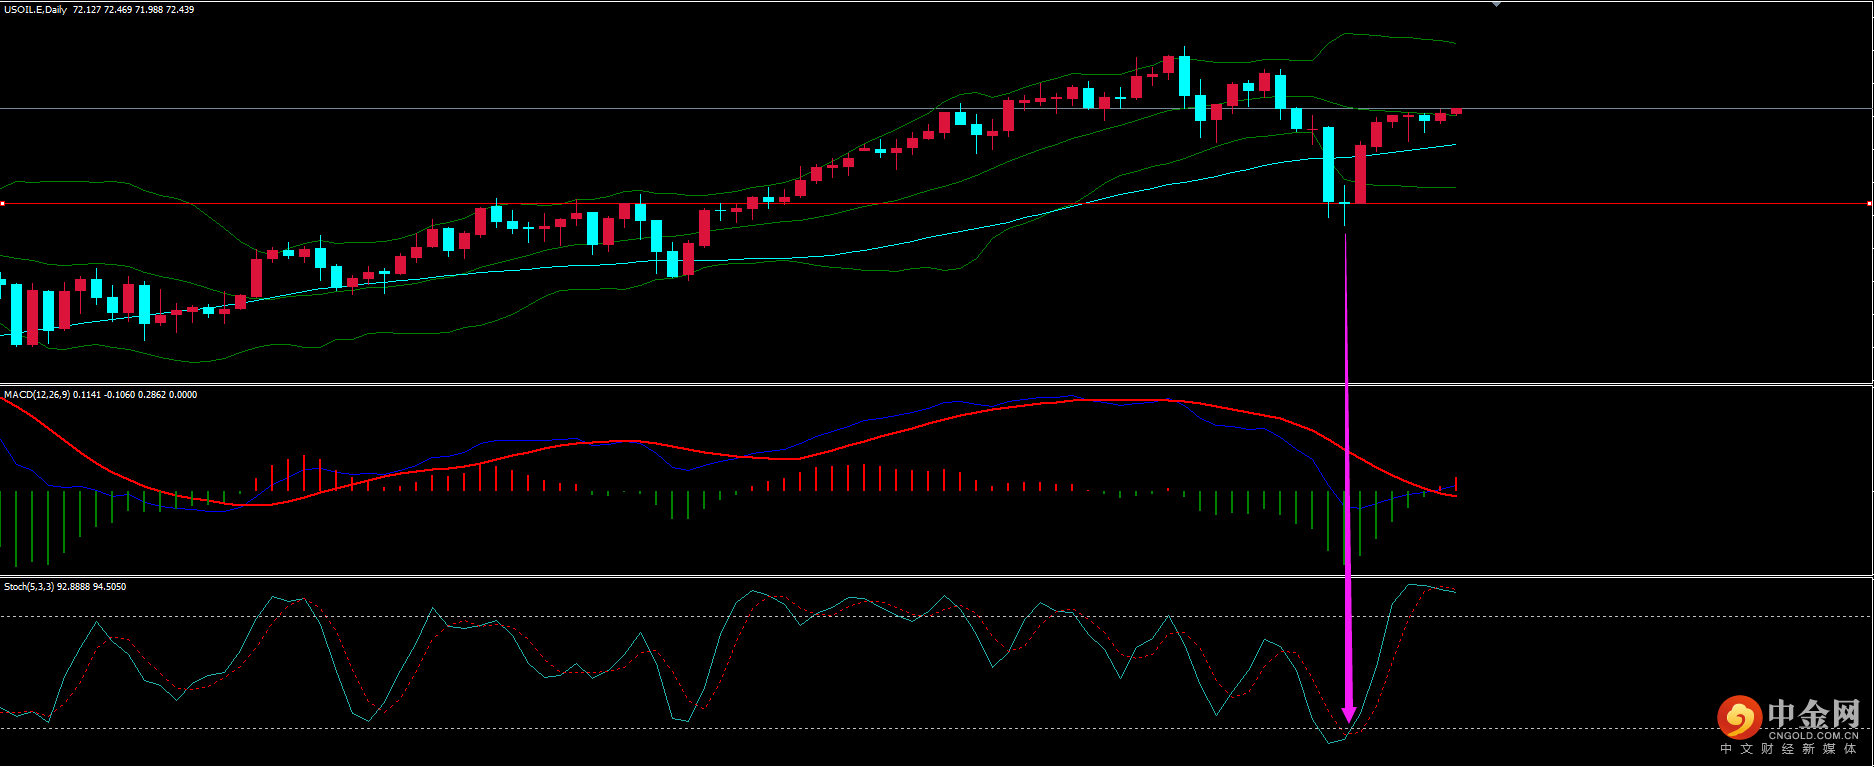Select the MACD value -0.1060
The height and width of the screenshot is (767, 1874).
119,395
